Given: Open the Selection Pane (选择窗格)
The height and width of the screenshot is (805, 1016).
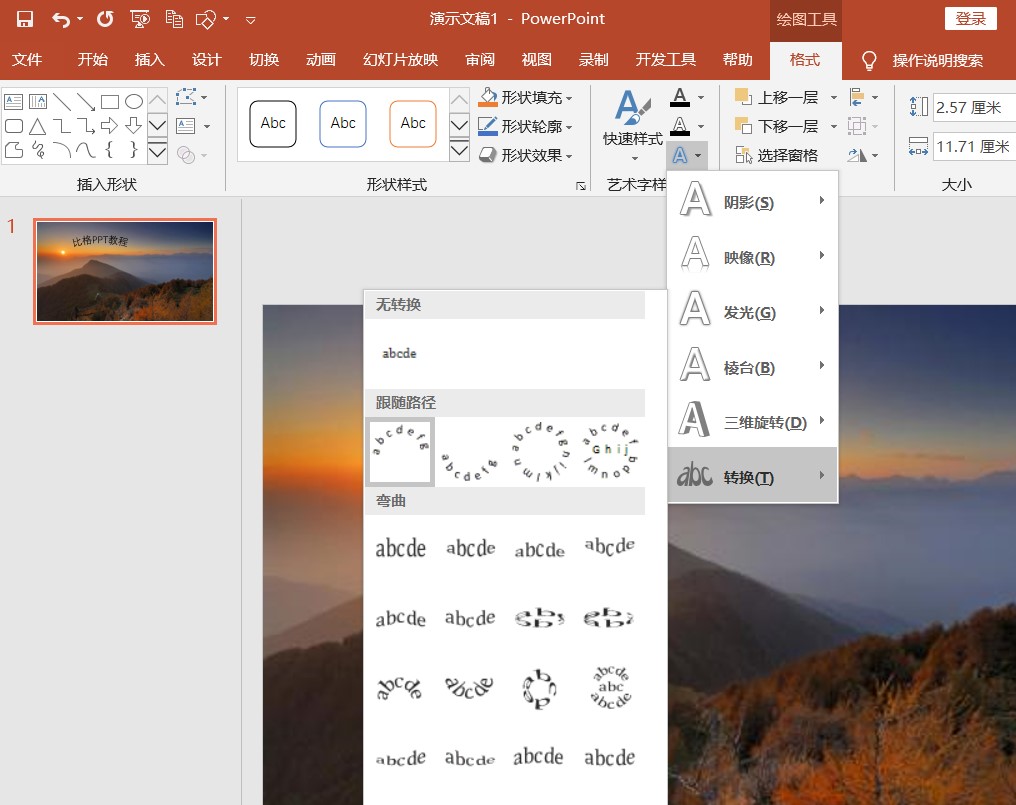Looking at the screenshot, I should click(x=777, y=155).
